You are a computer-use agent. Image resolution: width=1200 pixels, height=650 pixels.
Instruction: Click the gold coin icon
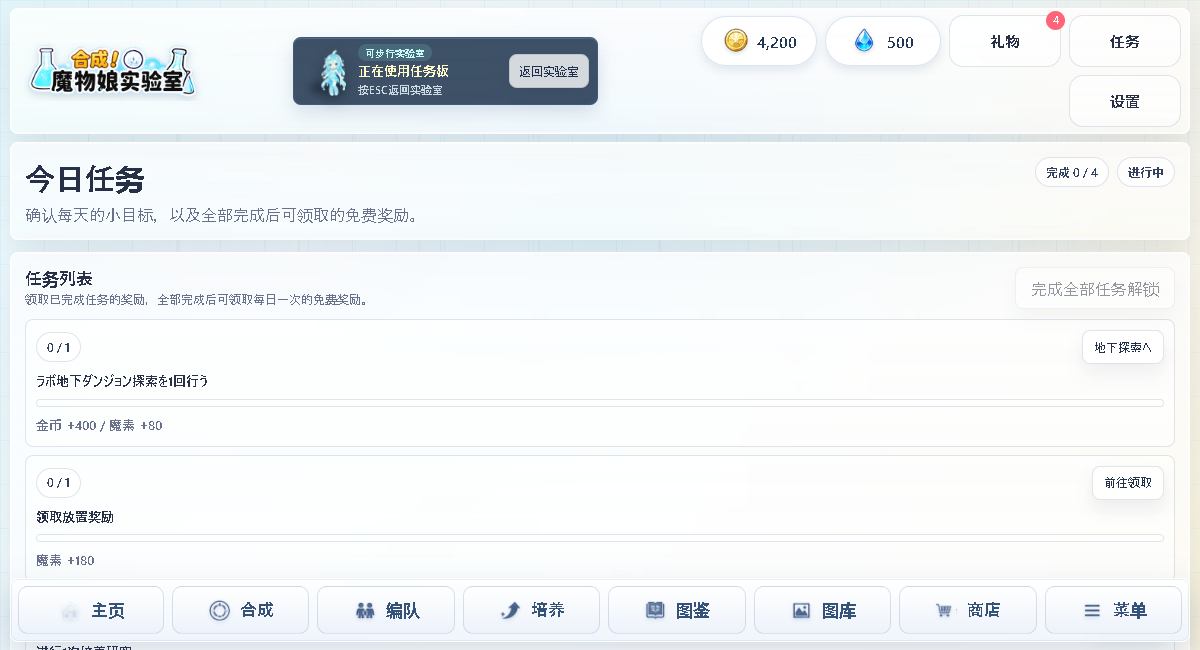coord(736,41)
